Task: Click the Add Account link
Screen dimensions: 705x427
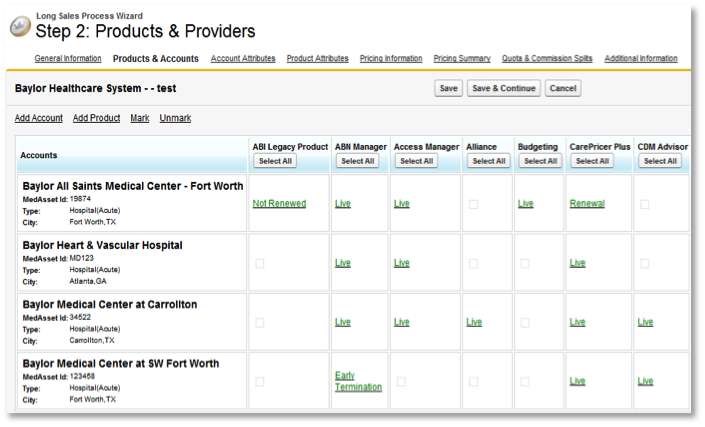Action: (x=39, y=118)
